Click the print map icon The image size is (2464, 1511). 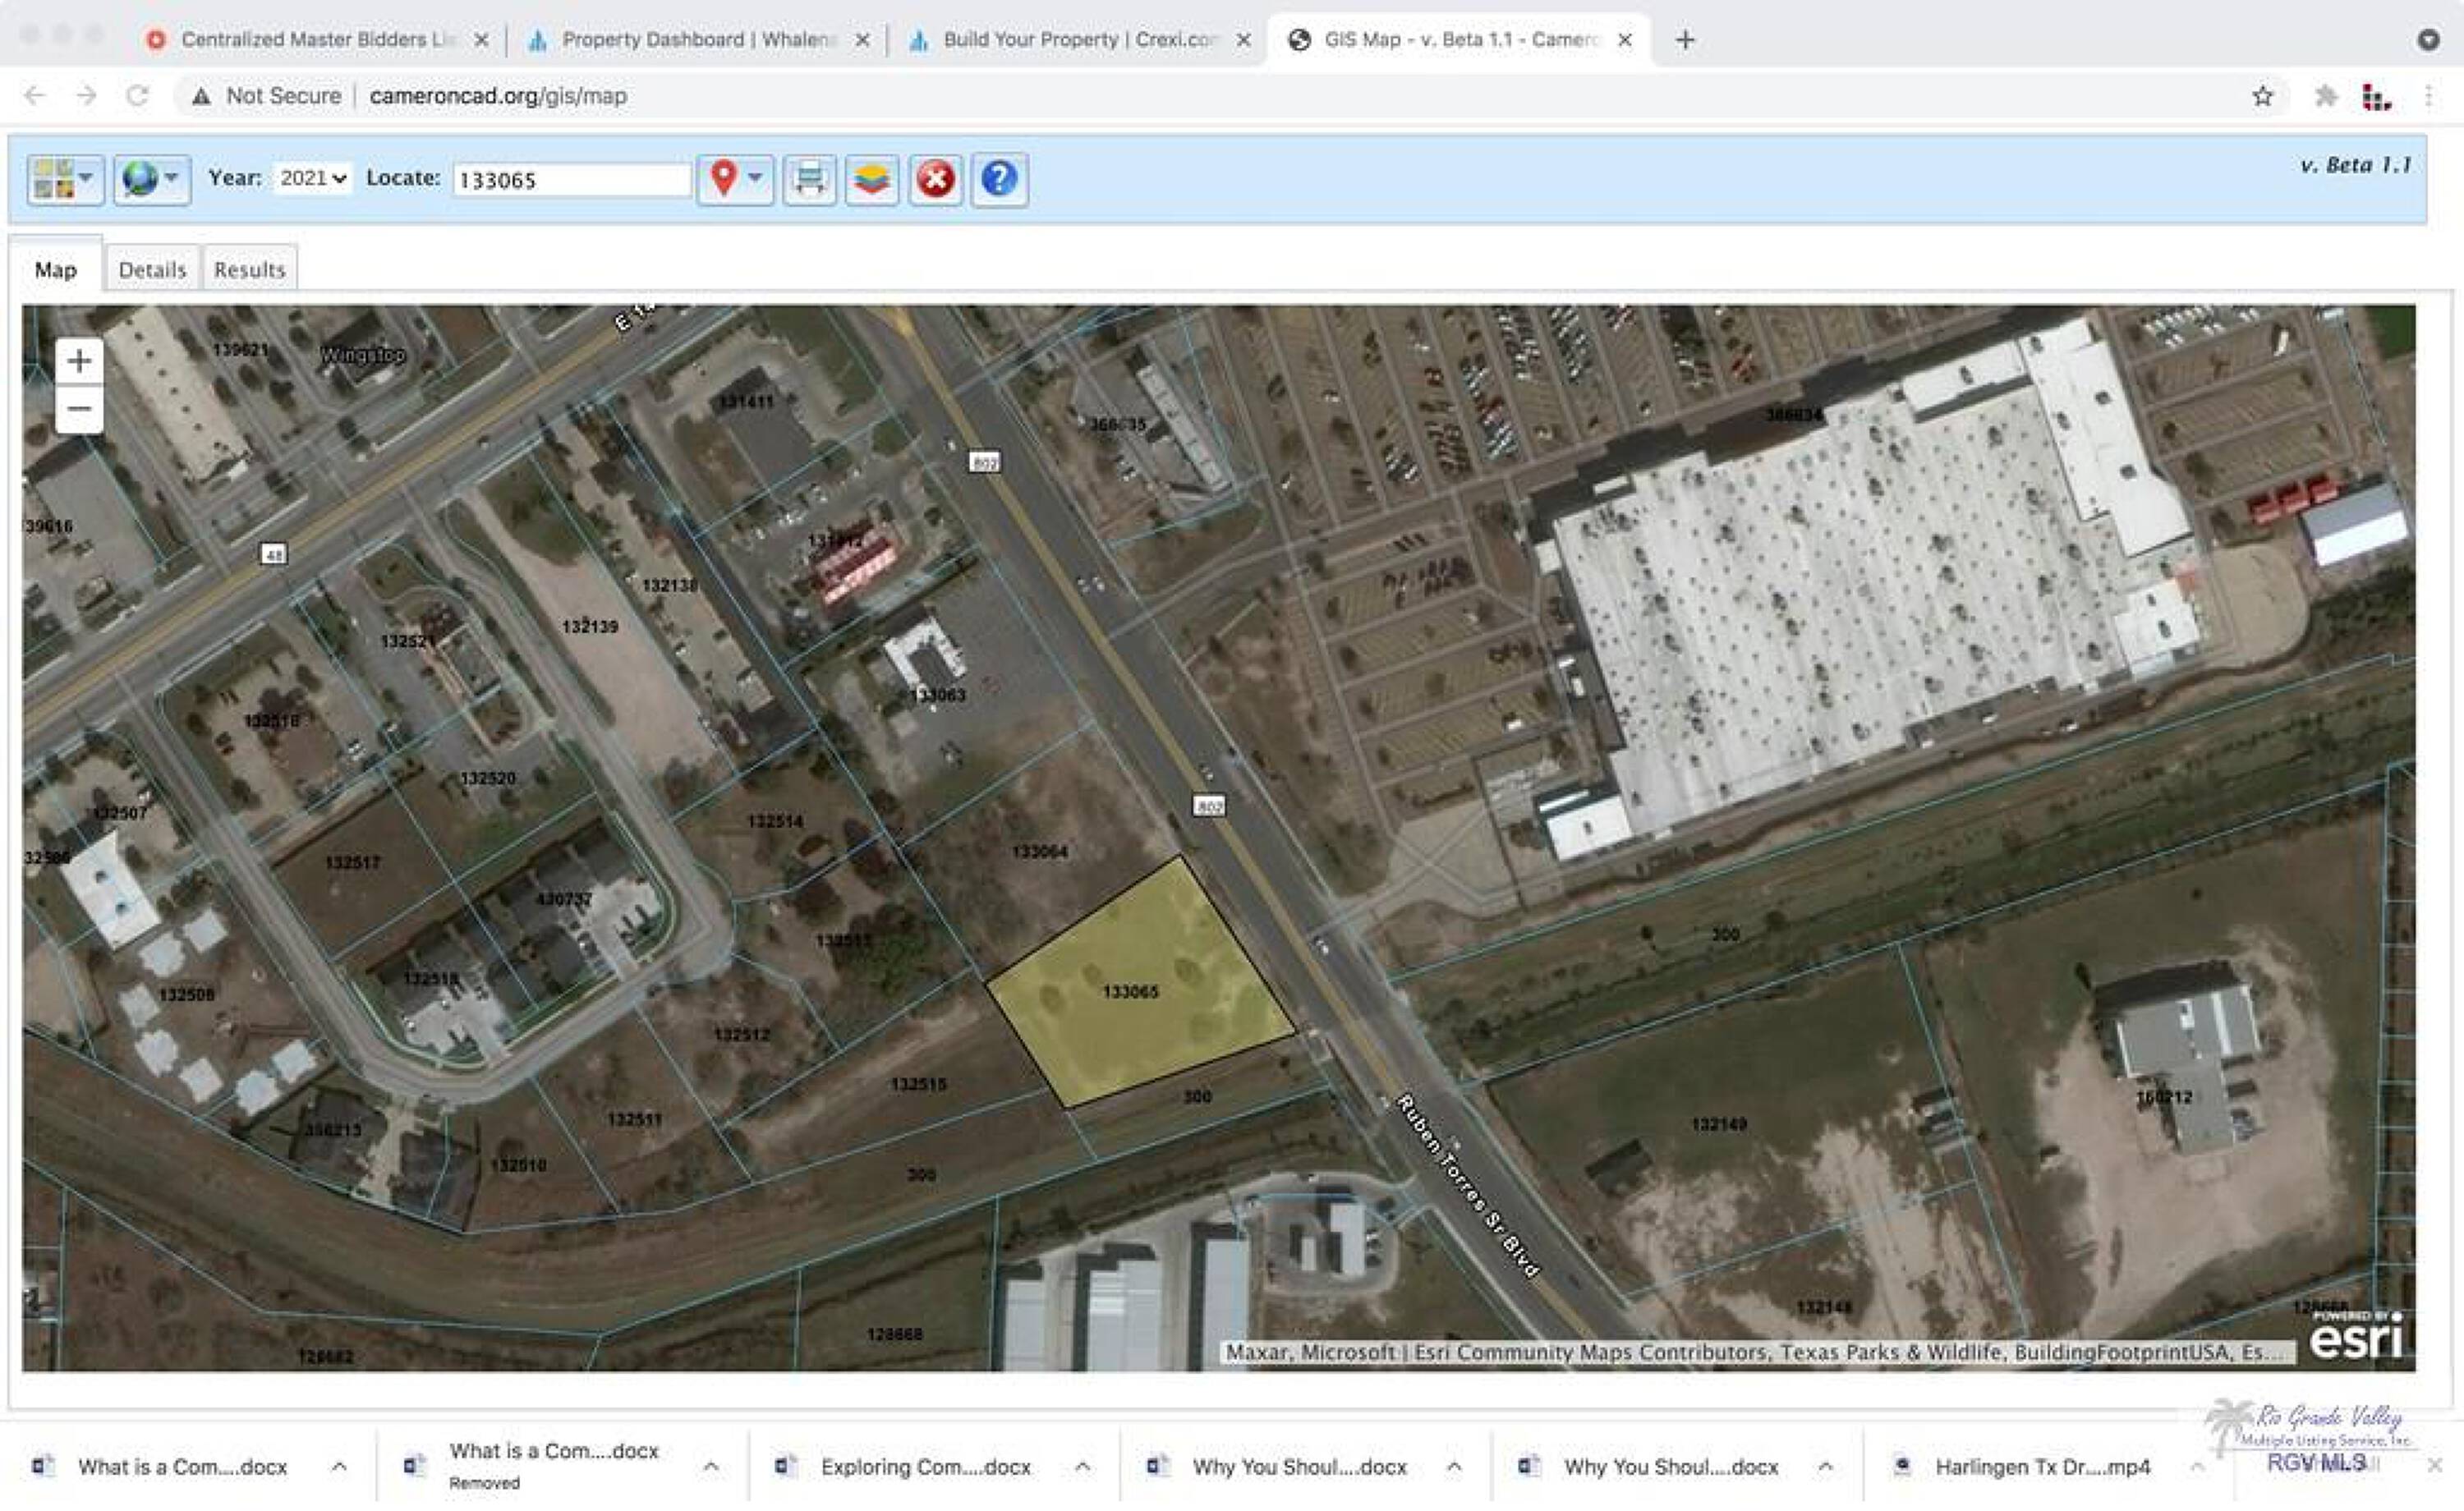pyautogui.click(x=809, y=179)
